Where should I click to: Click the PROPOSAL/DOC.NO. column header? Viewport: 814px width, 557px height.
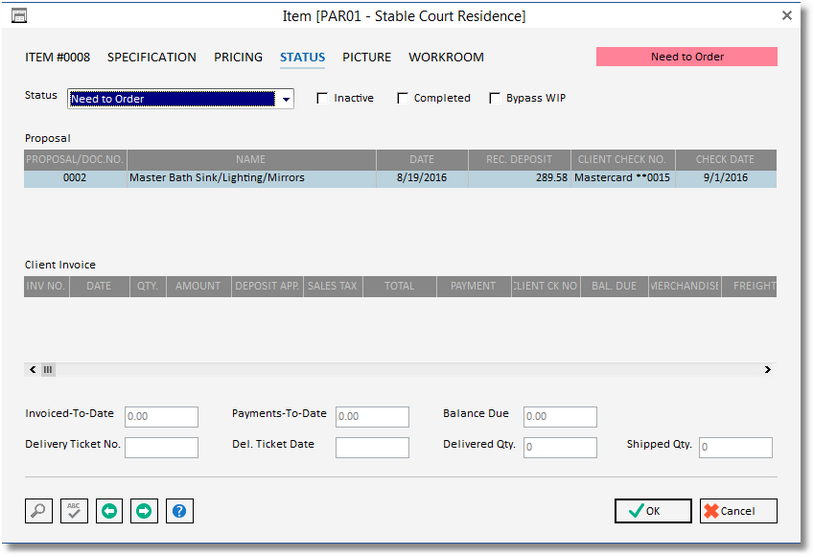point(75,160)
